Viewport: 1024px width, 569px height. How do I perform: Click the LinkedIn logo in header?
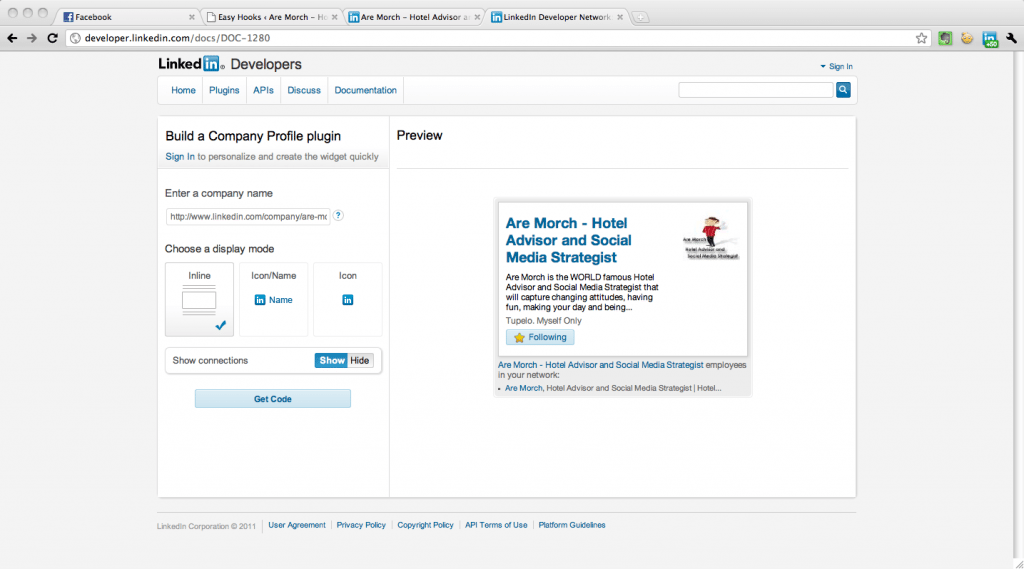[x=191, y=63]
